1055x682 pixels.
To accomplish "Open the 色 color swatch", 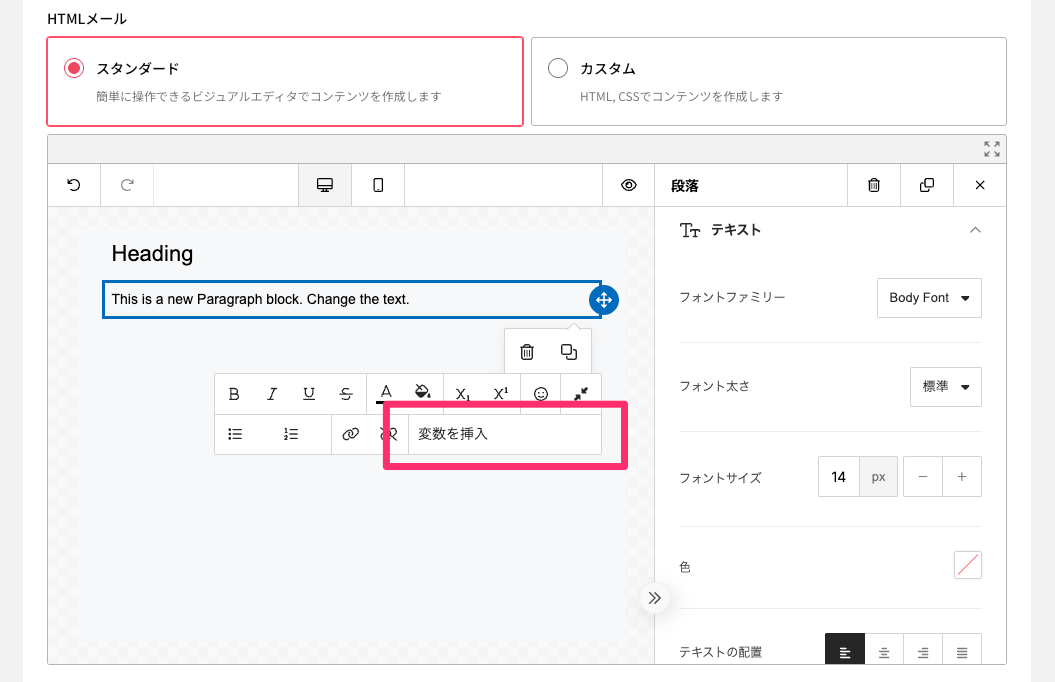I will 968,565.
